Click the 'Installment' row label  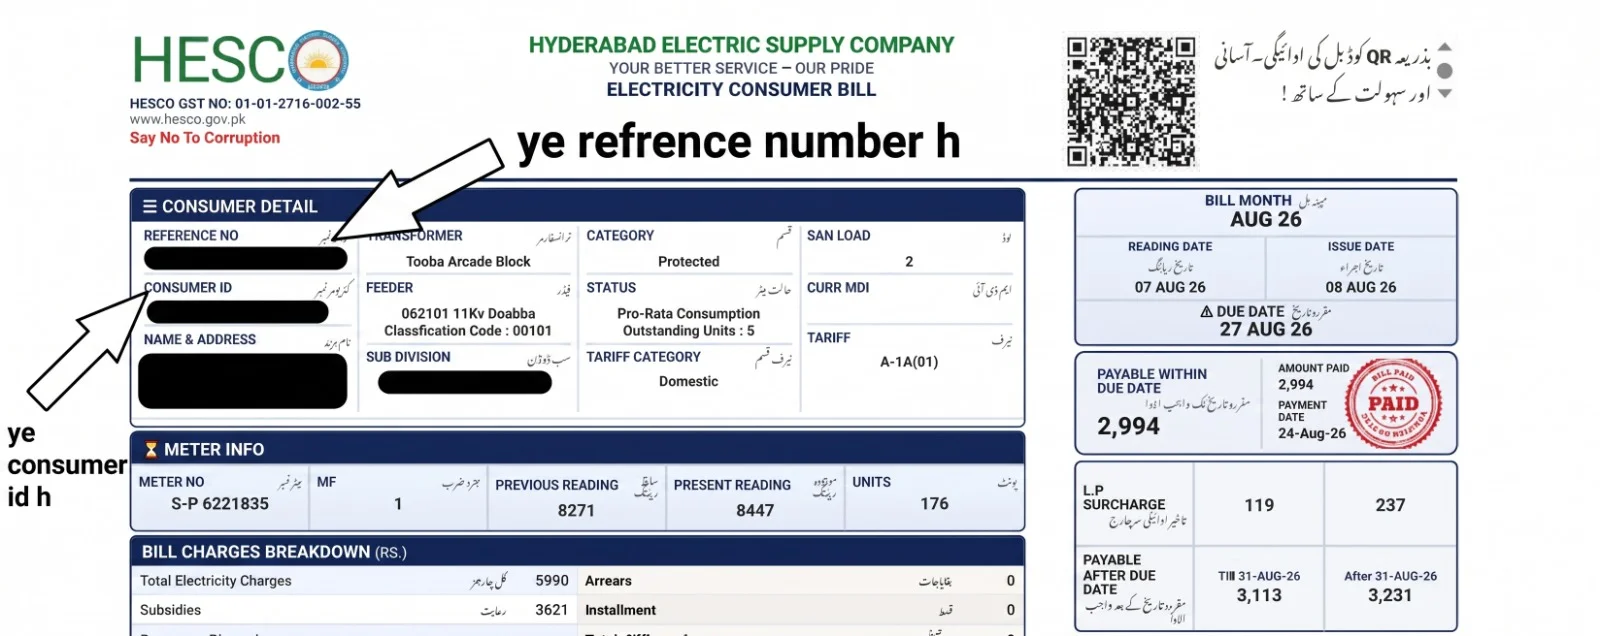click(x=620, y=610)
